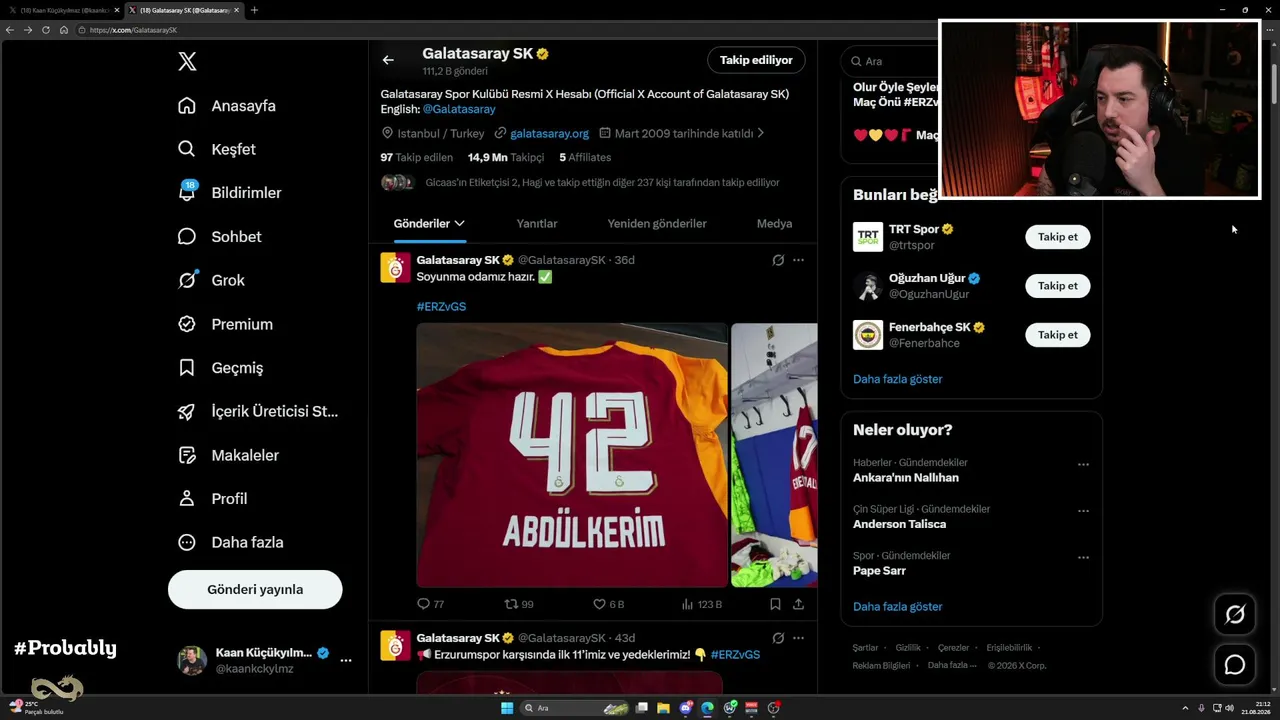Switch to the Medya tab
Screen dimensions: 1280x720
tap(774, 224)
